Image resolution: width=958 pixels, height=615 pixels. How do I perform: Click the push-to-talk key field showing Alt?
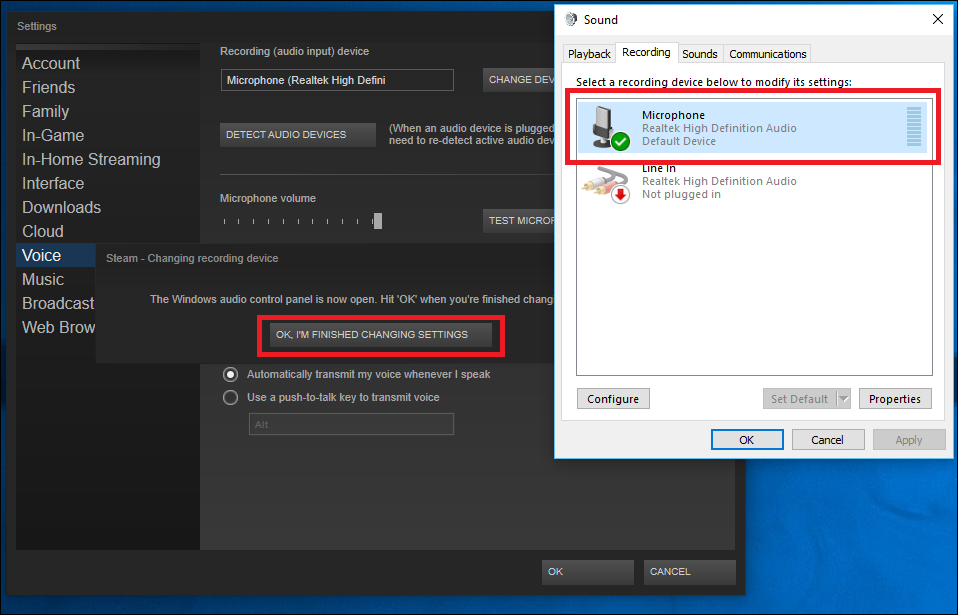(x=351, y=424)
